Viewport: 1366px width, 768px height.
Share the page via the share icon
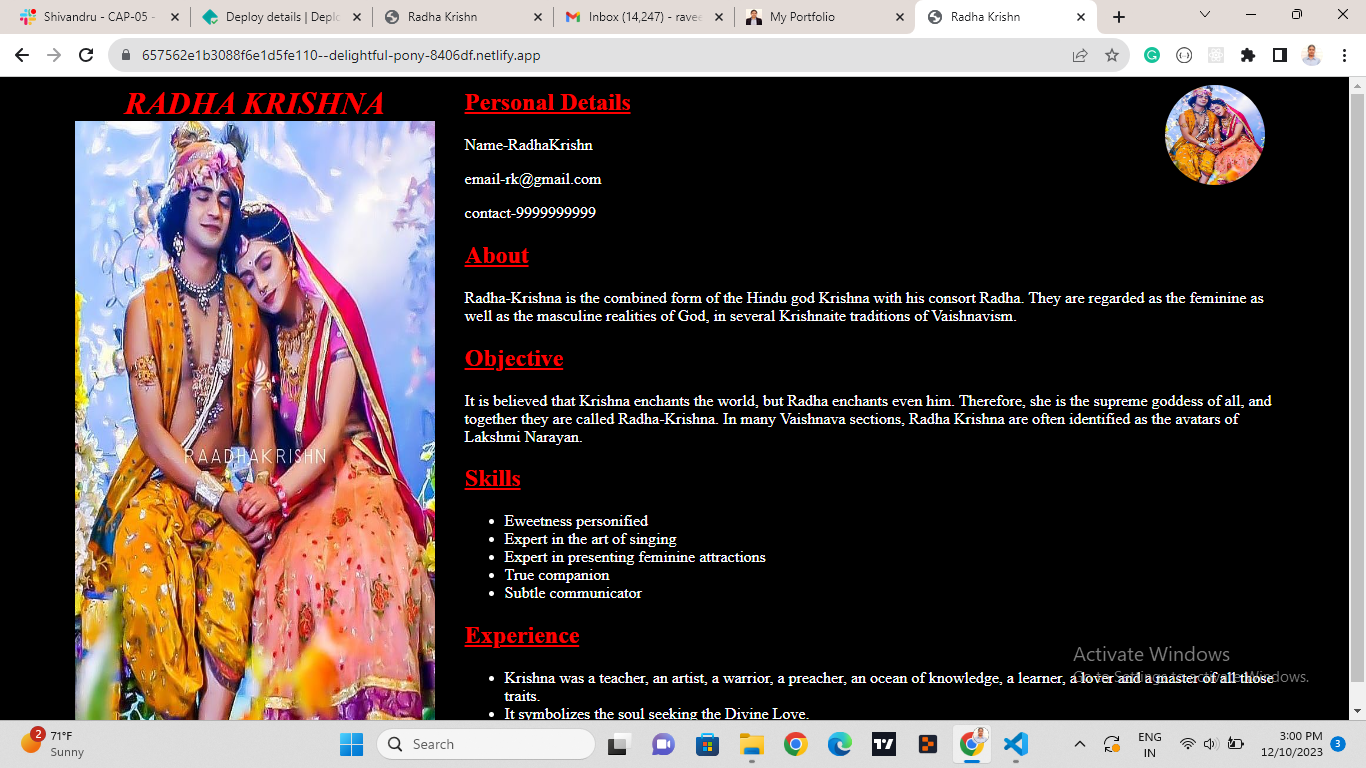[x=1080, y=55]
